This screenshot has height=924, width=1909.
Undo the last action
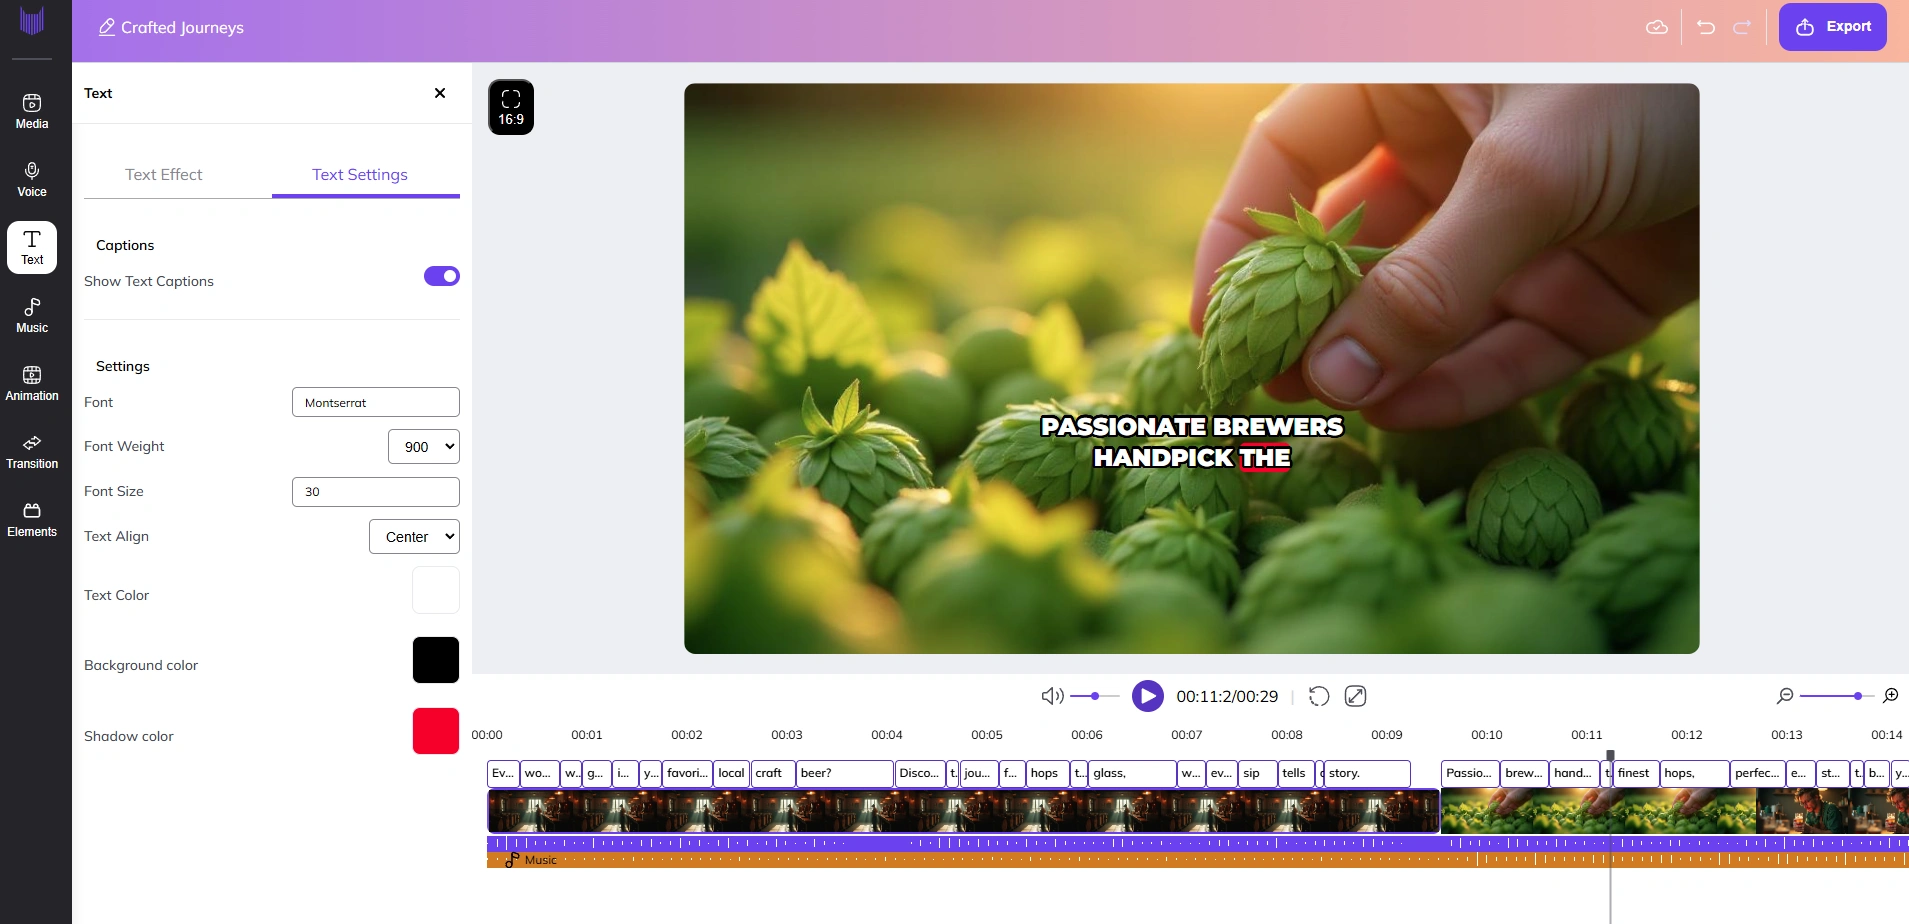point(1706,27)
